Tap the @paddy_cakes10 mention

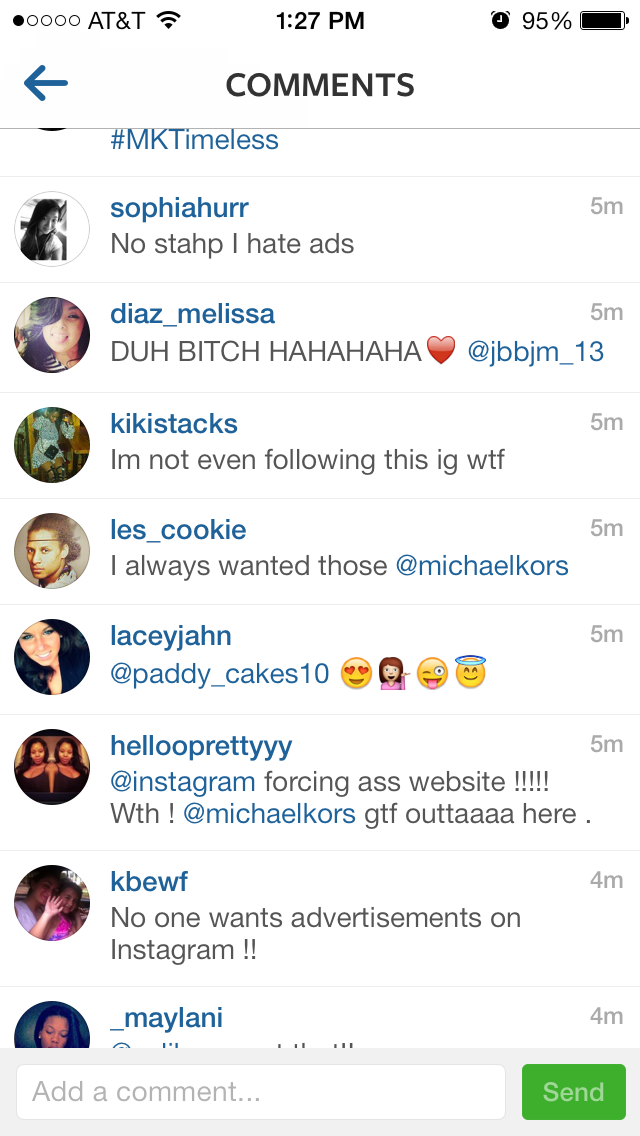point(220,674)
